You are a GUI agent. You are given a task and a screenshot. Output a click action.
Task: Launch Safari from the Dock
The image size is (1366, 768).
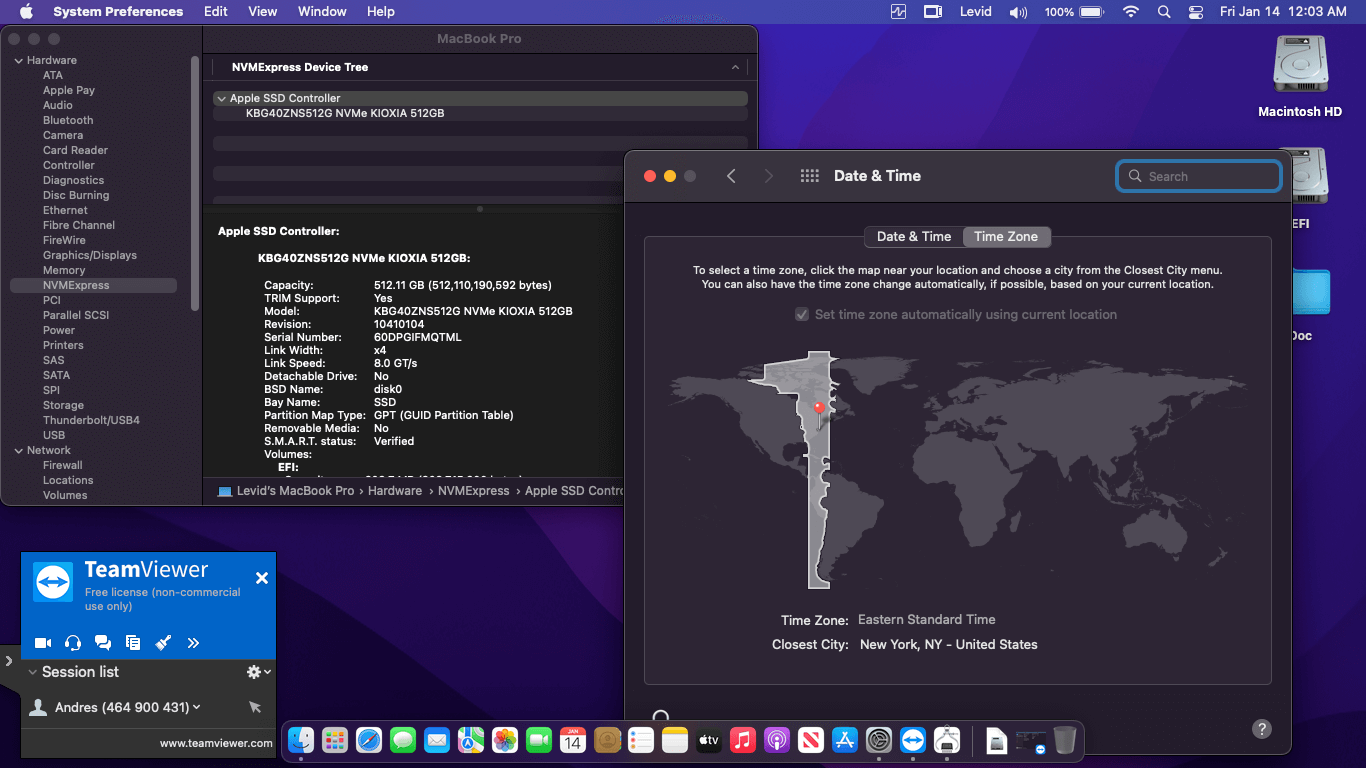tap(369, 740)
